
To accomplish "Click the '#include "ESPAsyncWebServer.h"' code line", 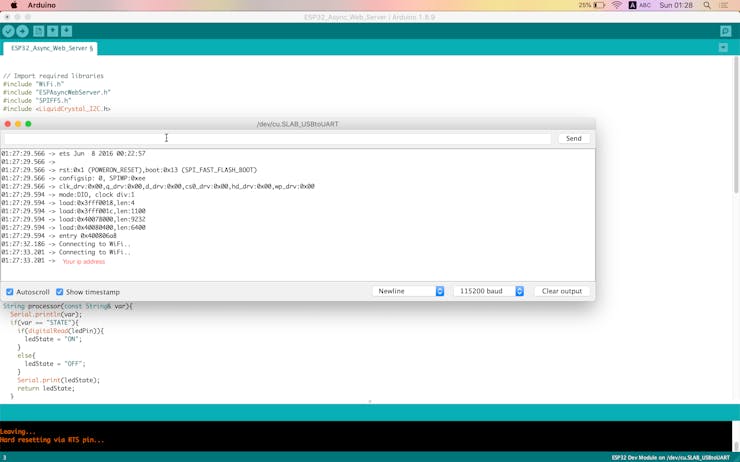I will pyautogui.click(x=57, y=92).
